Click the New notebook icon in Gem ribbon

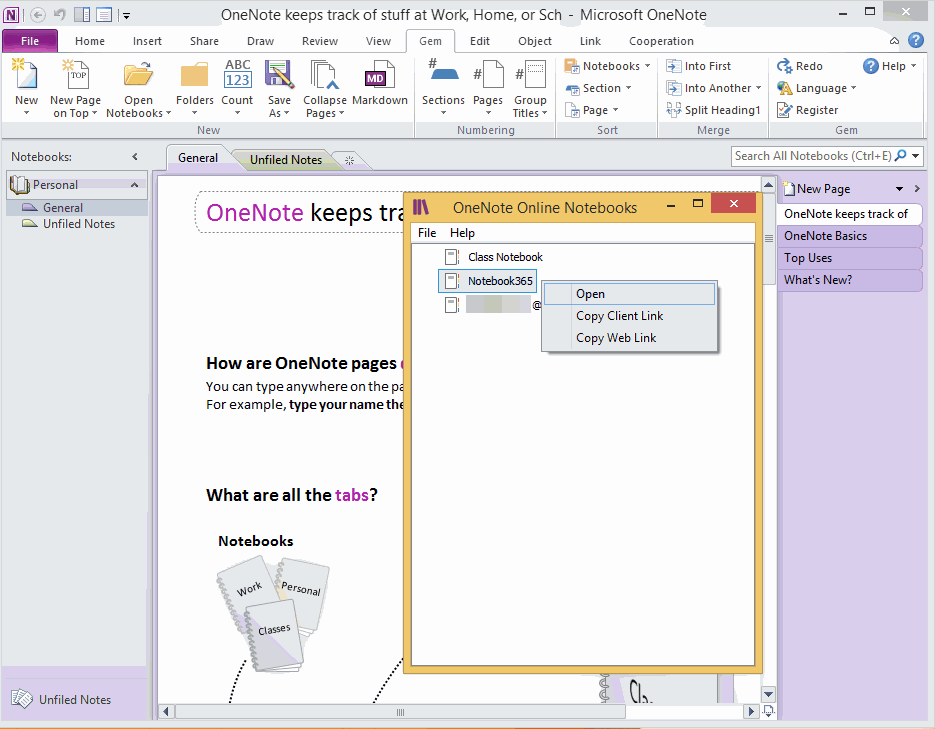pos(26,75)
